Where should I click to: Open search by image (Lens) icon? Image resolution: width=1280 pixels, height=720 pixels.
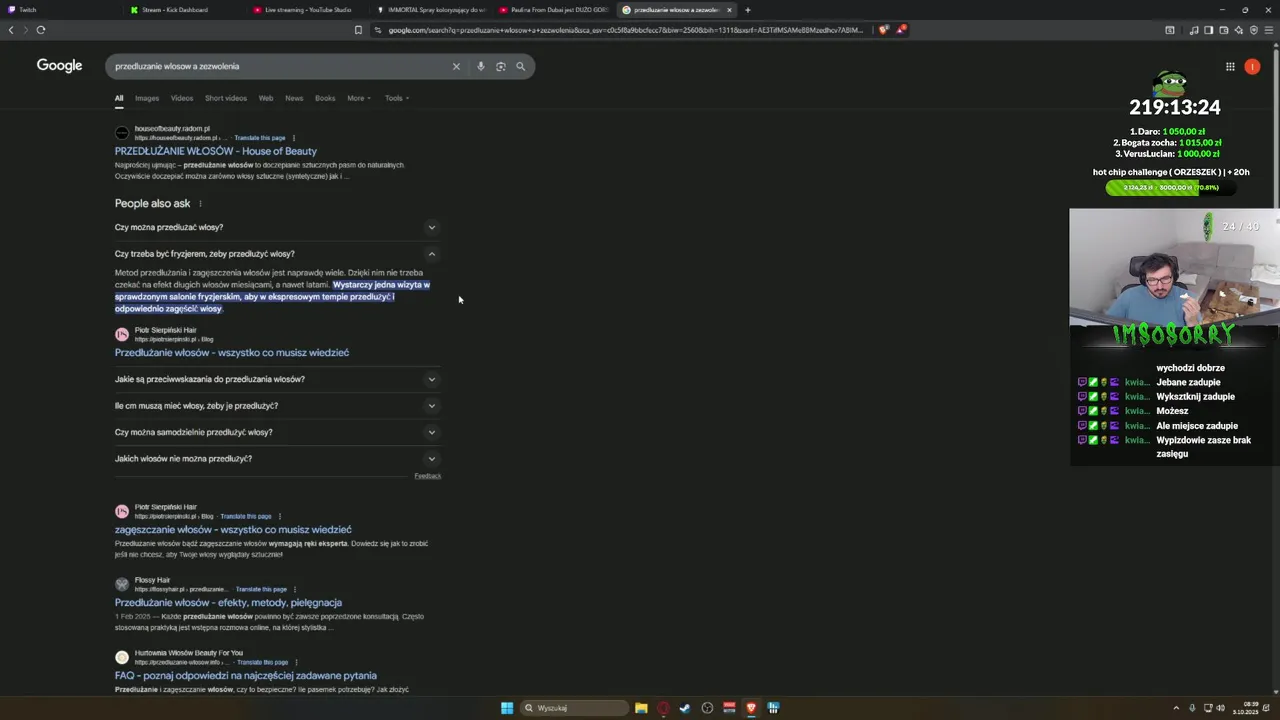coord(501,66)
